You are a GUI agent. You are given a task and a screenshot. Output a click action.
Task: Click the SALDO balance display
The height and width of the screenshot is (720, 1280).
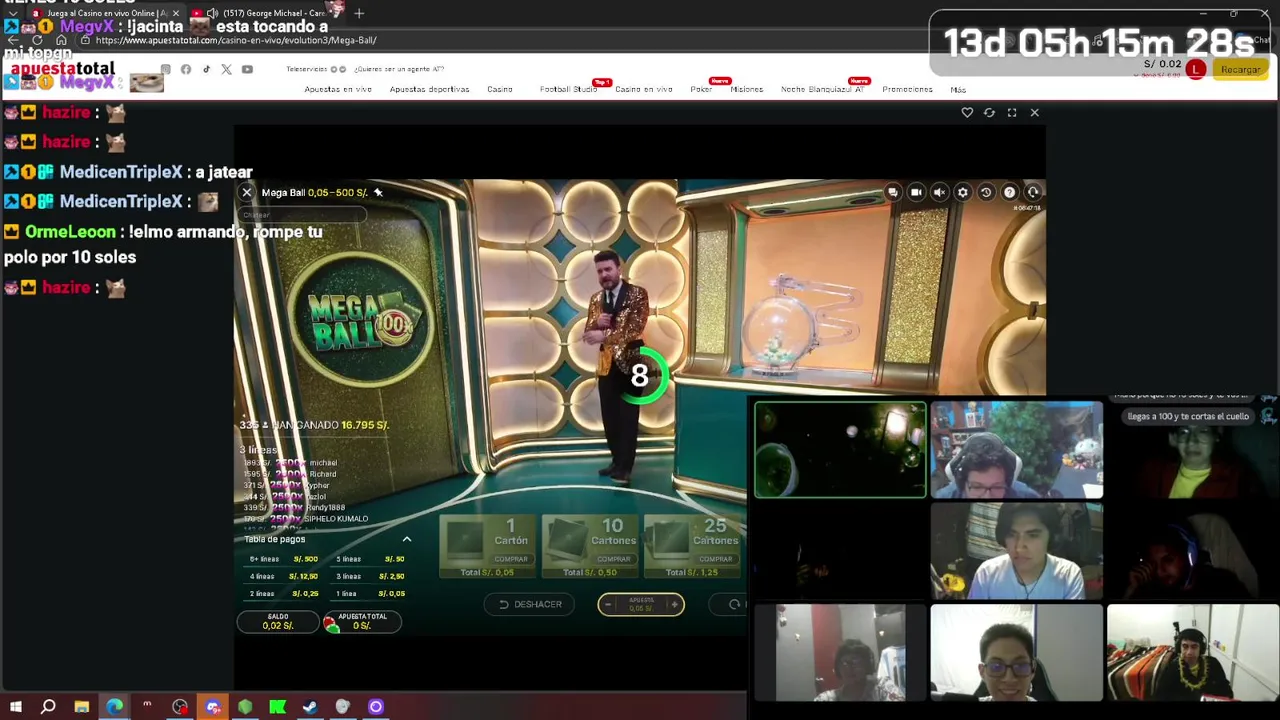(278, 622)
